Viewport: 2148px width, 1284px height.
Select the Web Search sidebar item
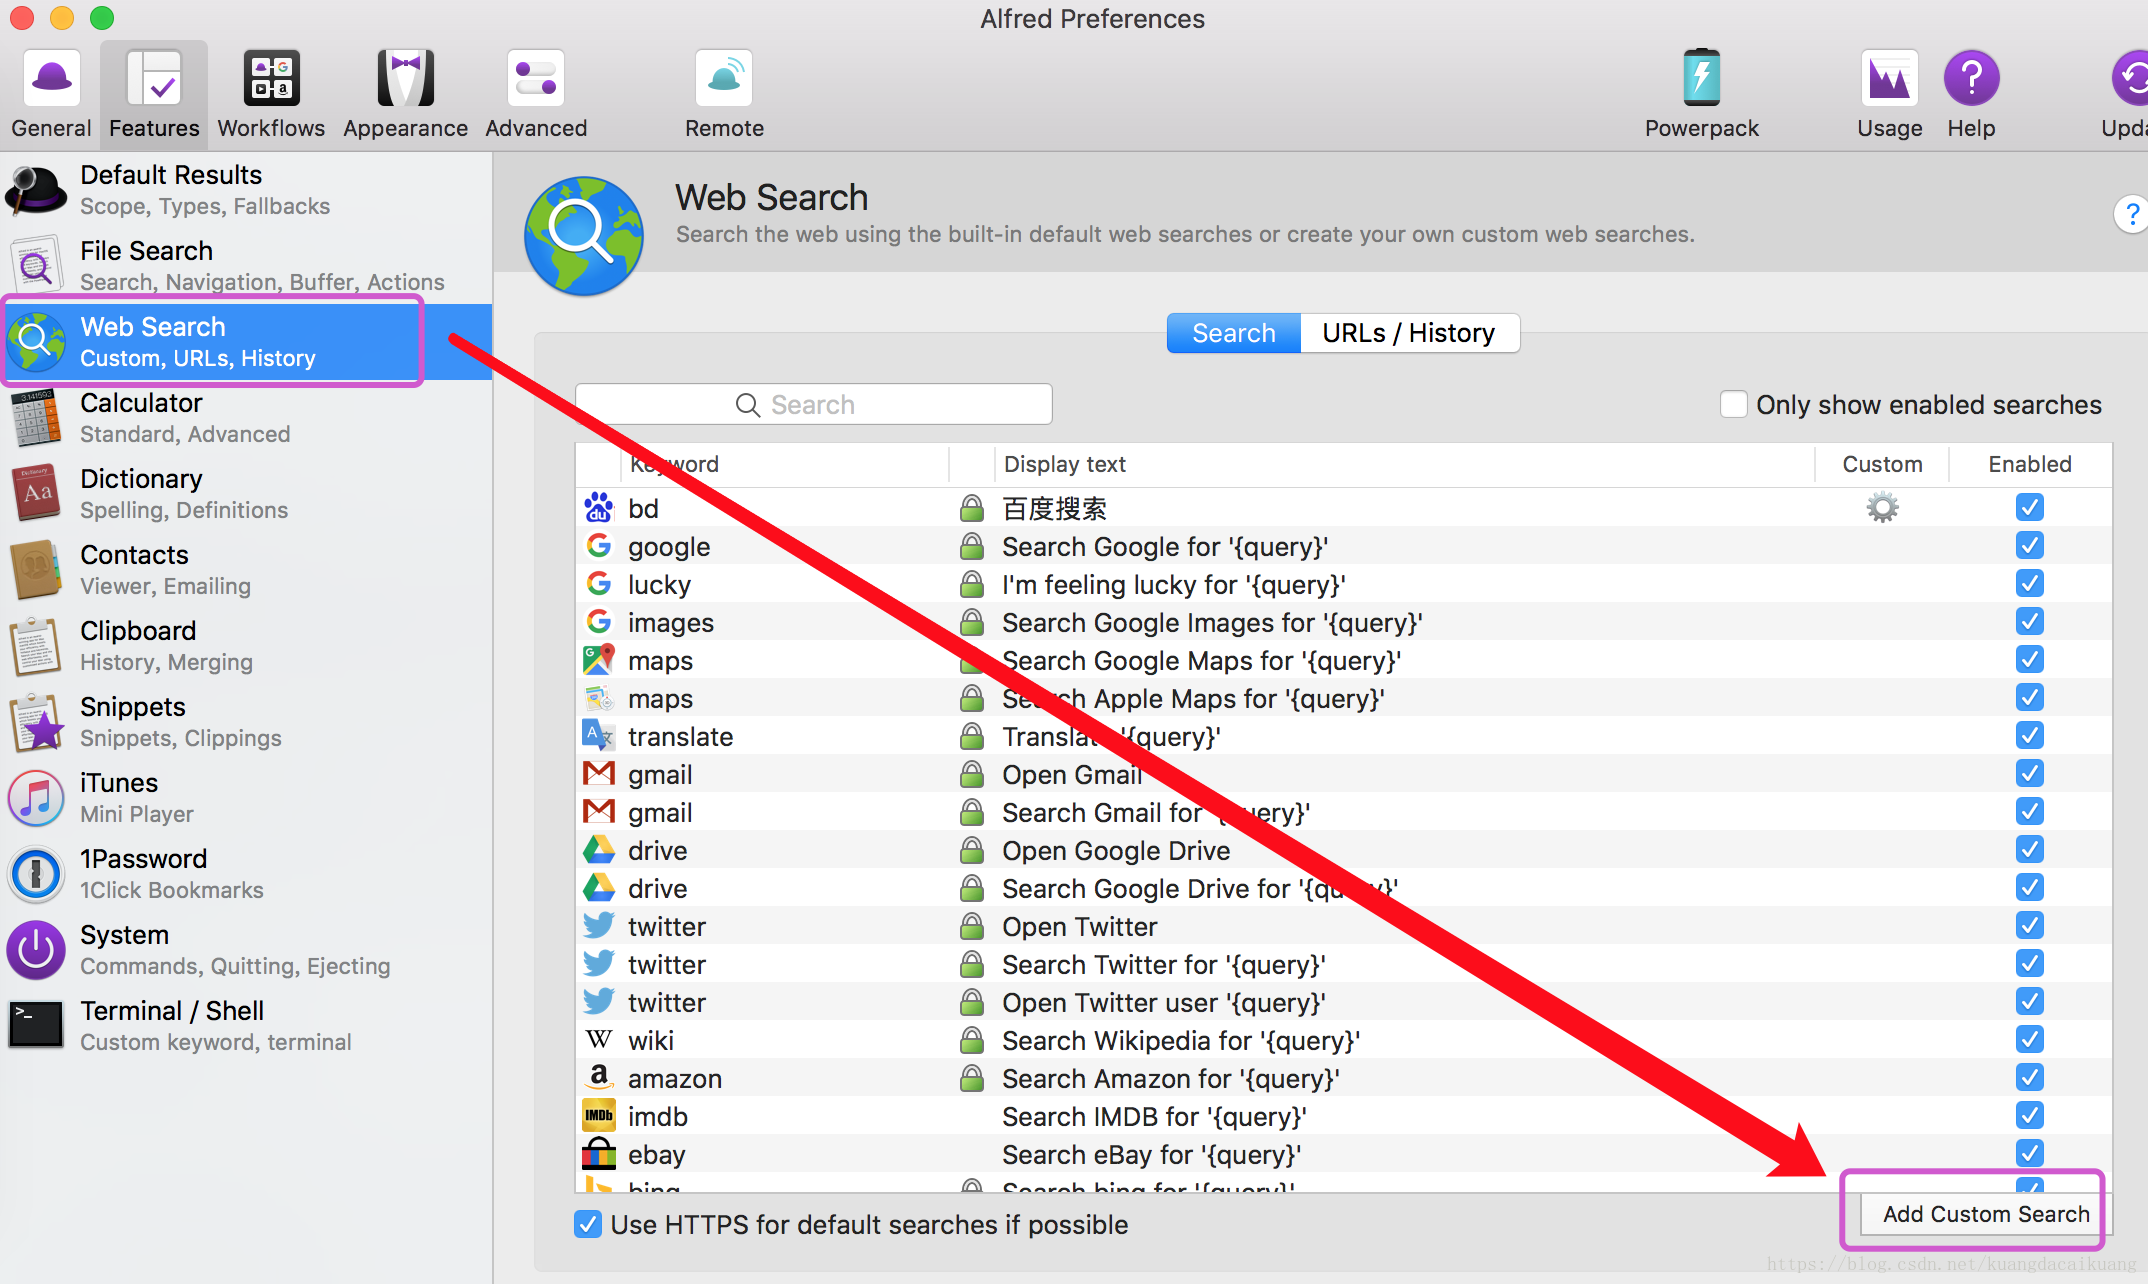(x=246, y=342)
